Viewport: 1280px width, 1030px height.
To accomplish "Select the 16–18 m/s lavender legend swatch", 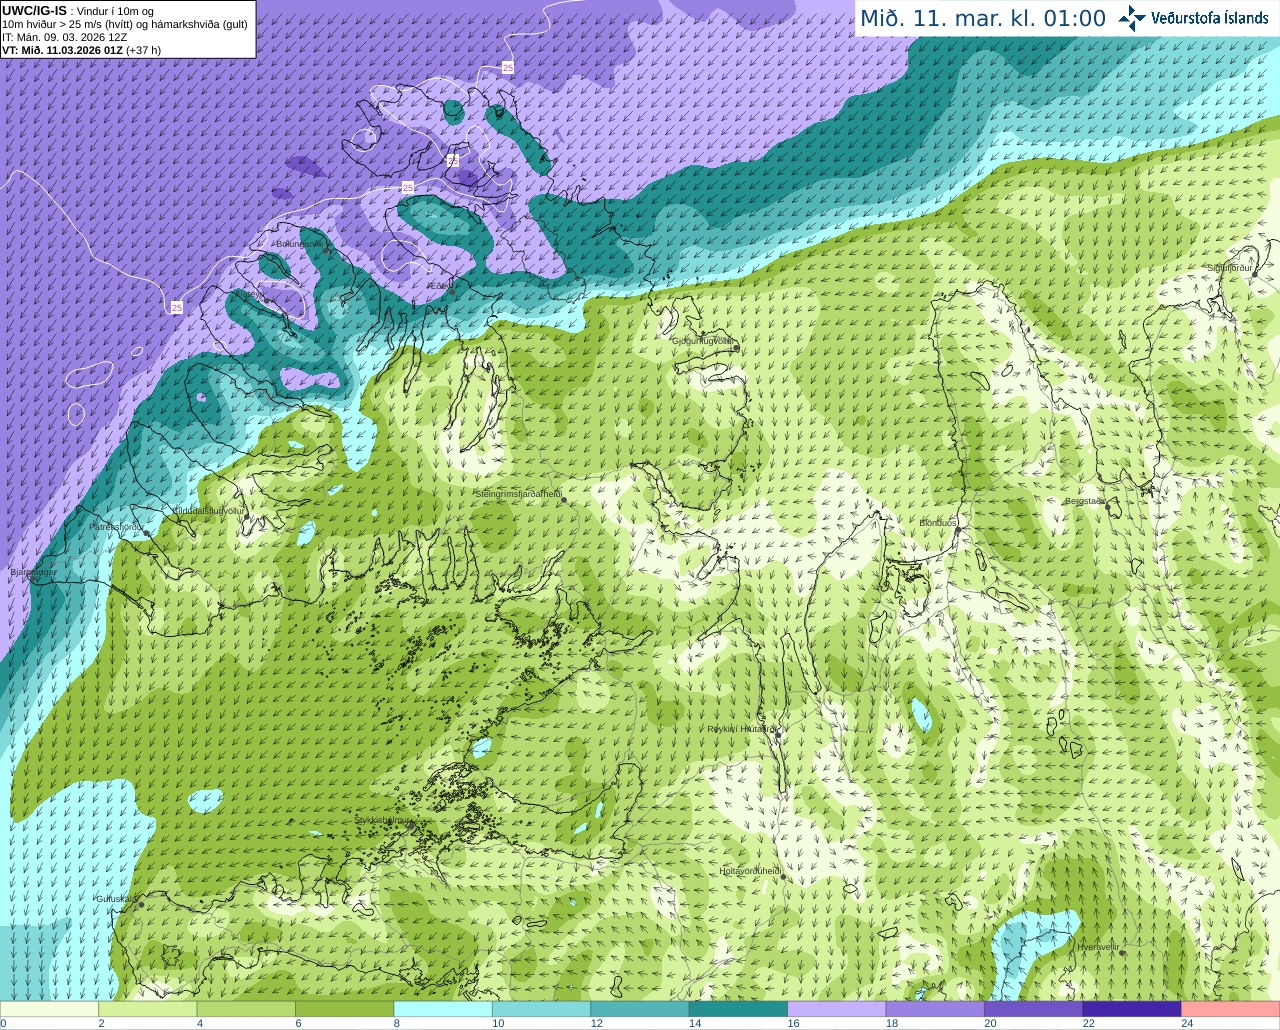I will pos(837,1009).
